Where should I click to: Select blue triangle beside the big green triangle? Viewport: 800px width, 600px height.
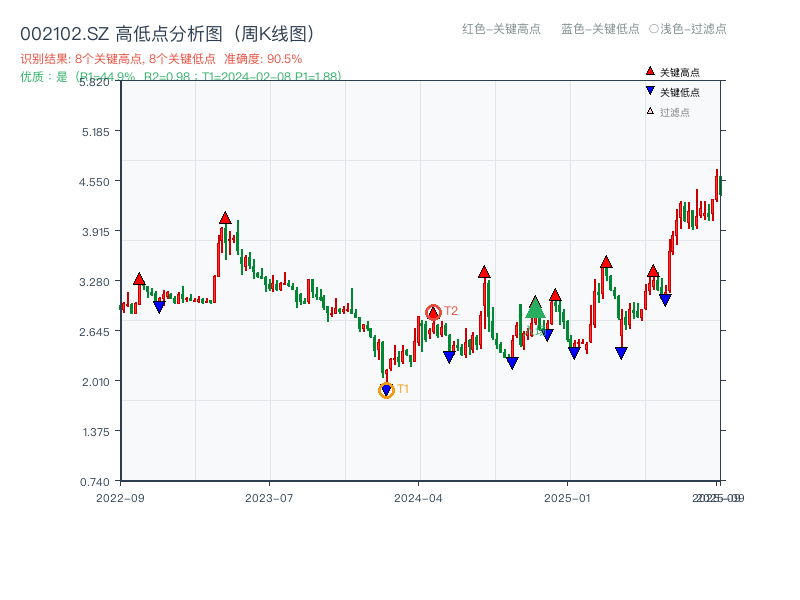(547, 335)
